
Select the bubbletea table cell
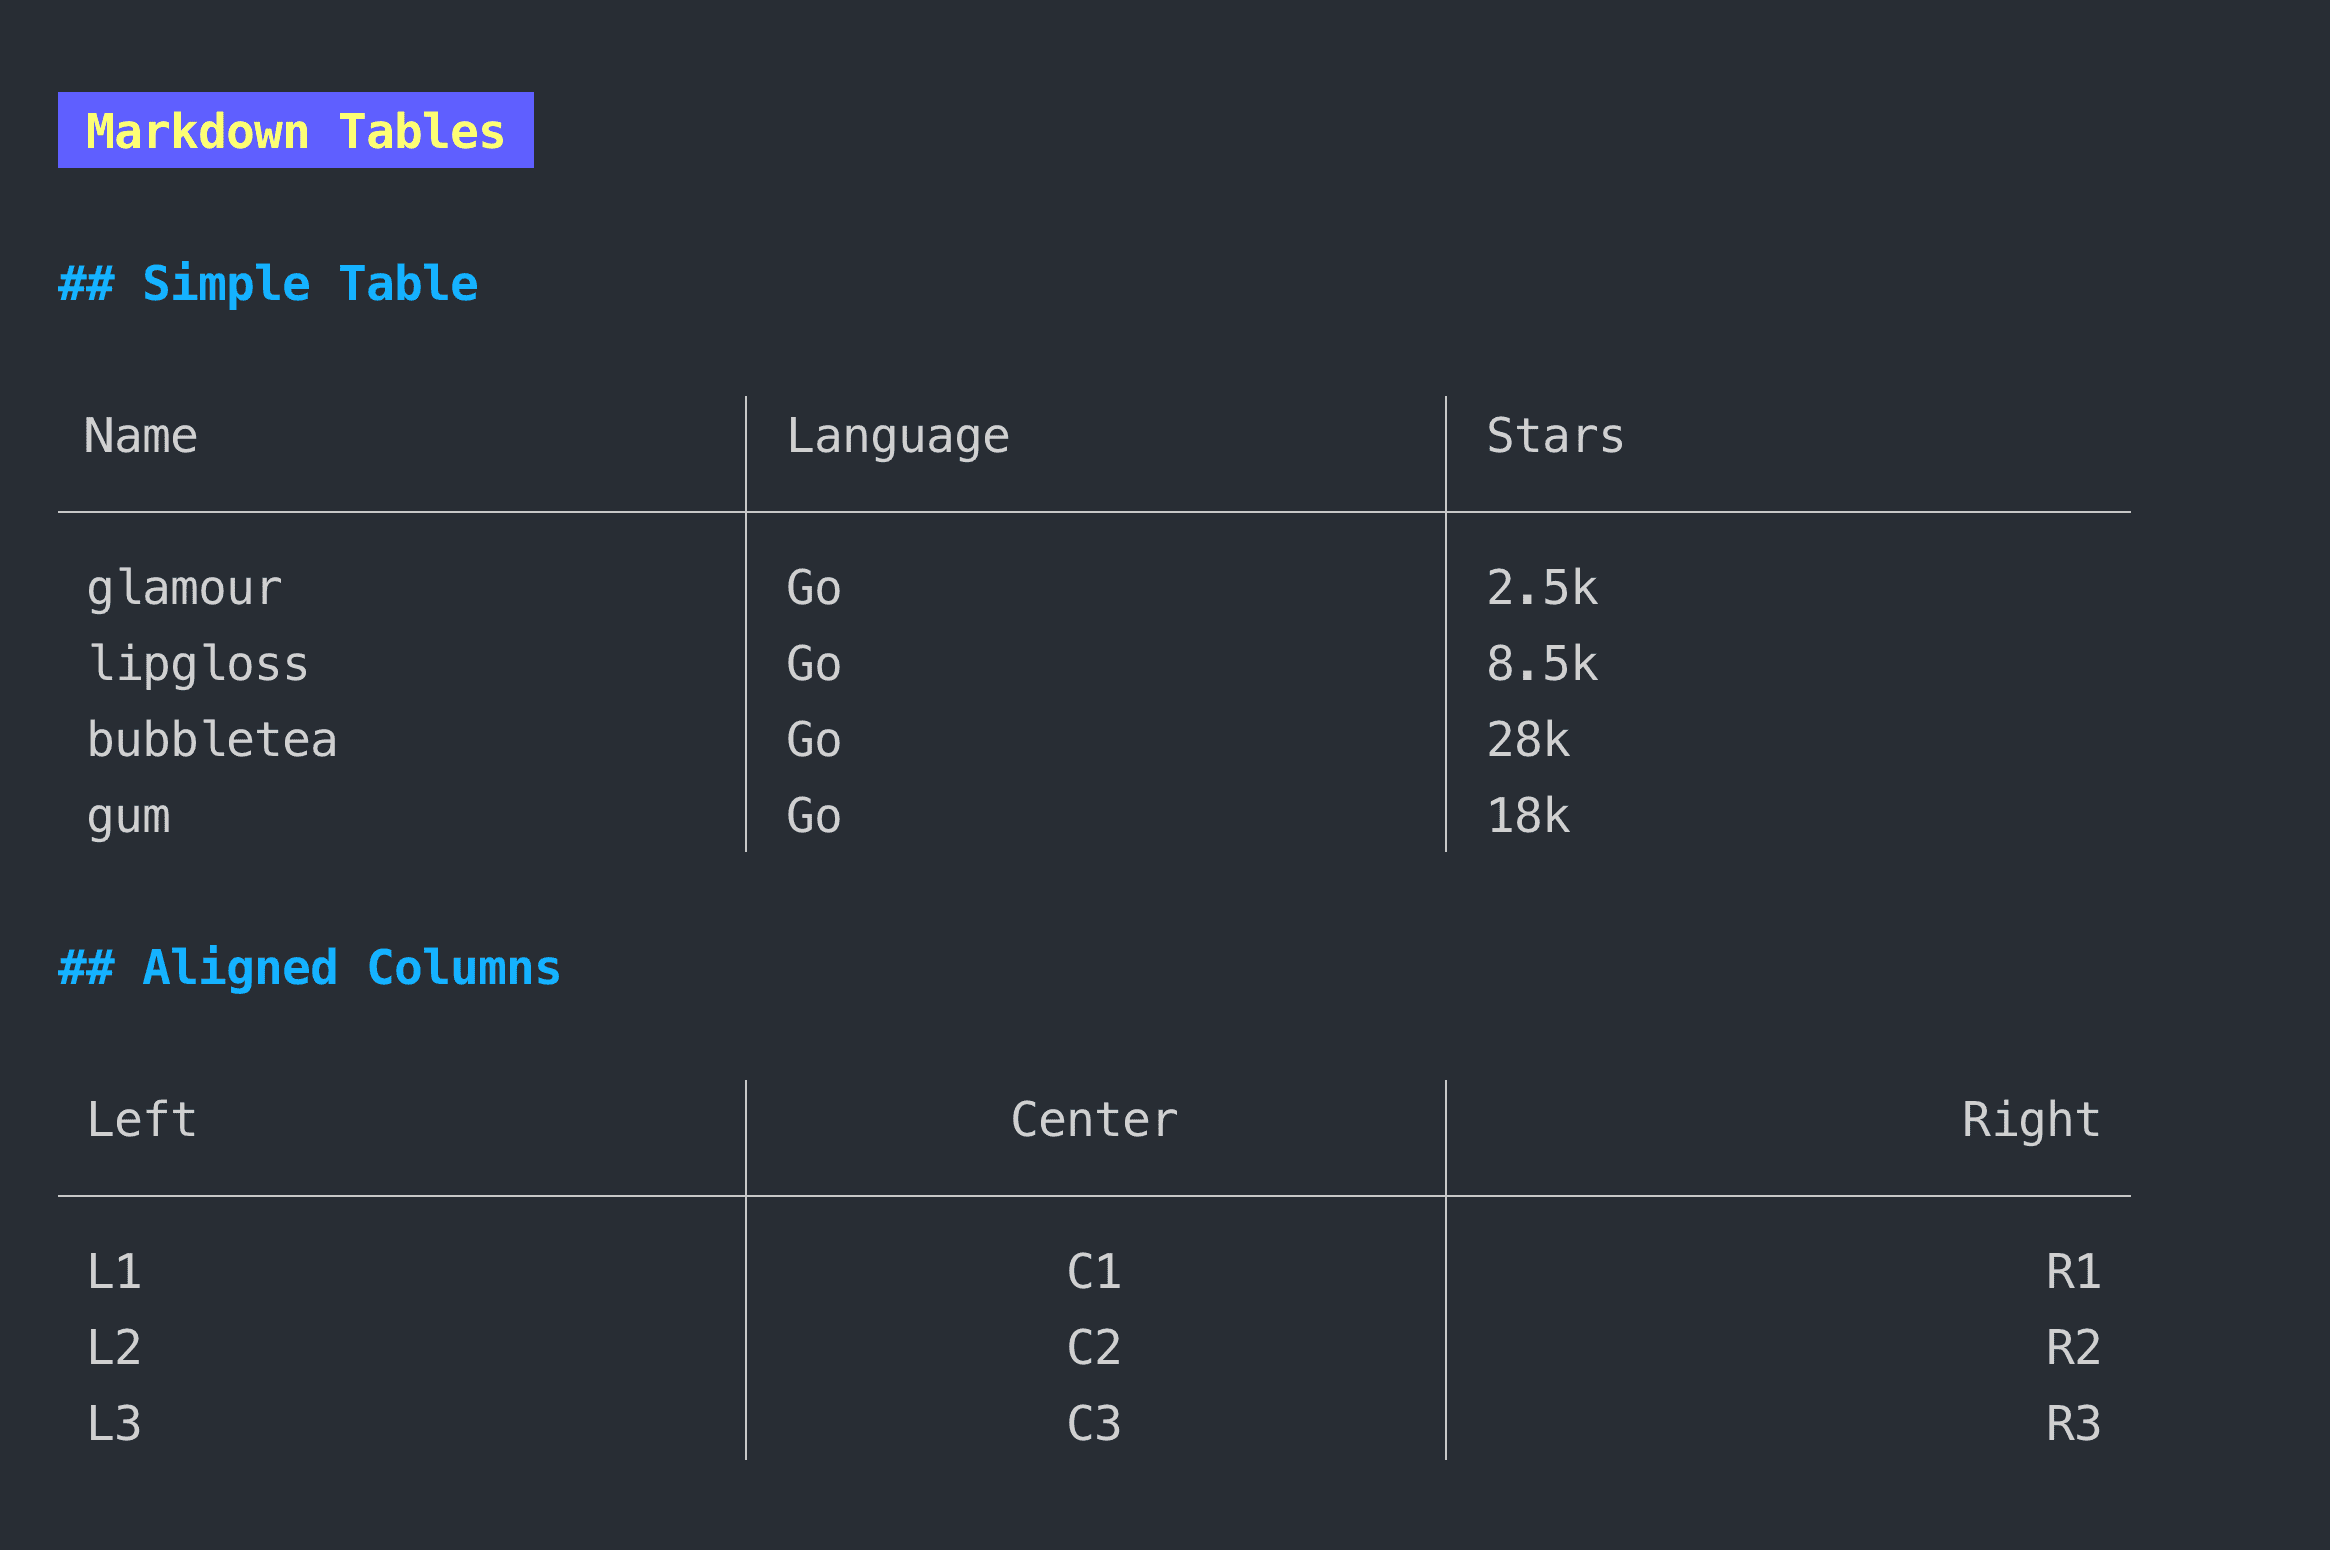212,740
